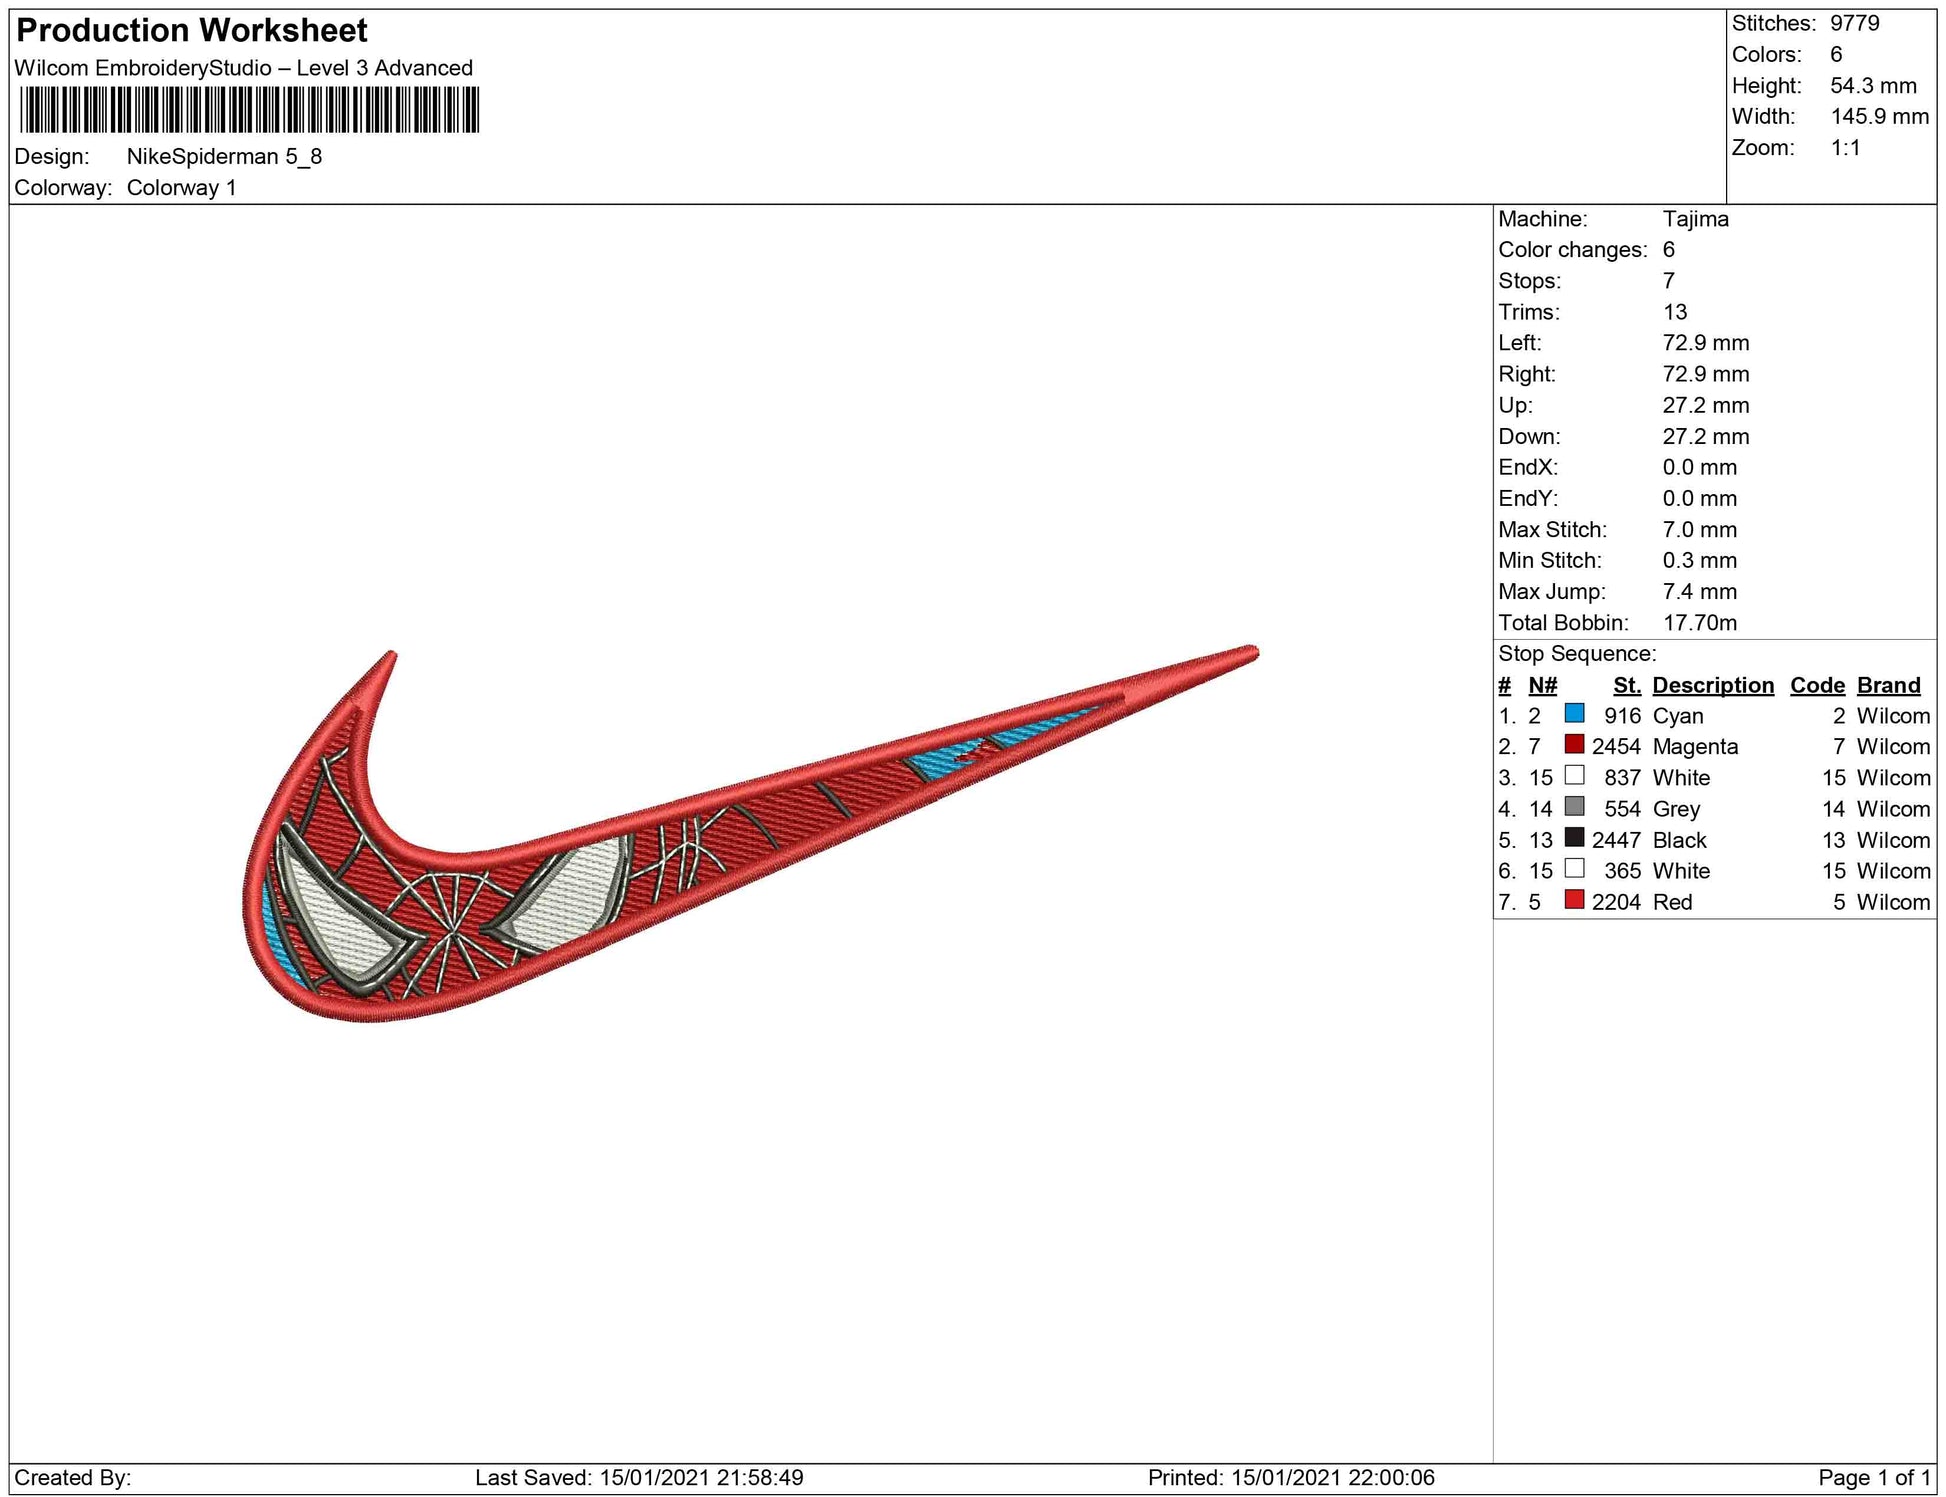Click the Magenta color swatch
The width and height of the screenshot is (1946, 1497).
pos(1574,744)
